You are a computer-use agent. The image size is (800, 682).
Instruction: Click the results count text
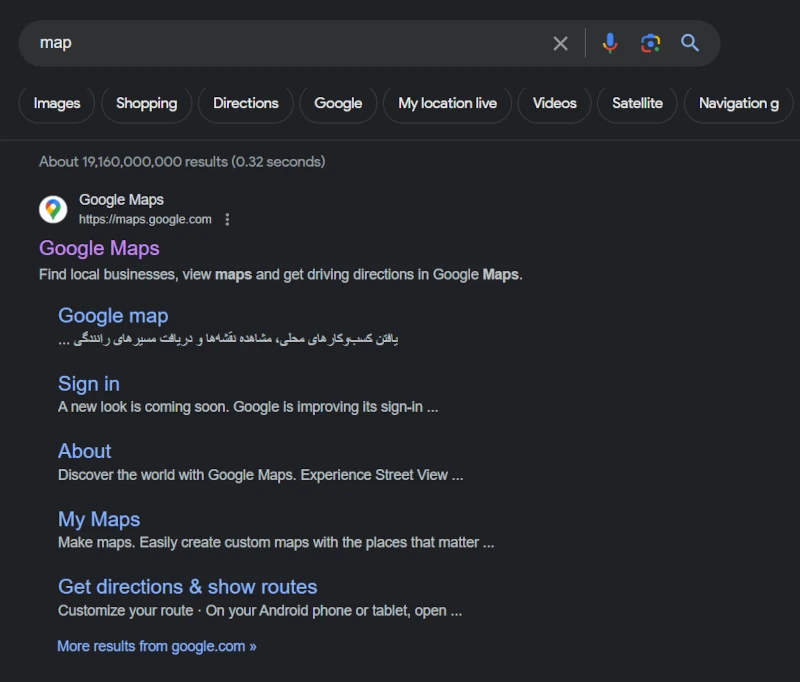pyautogui.click(x=182, y=162)
